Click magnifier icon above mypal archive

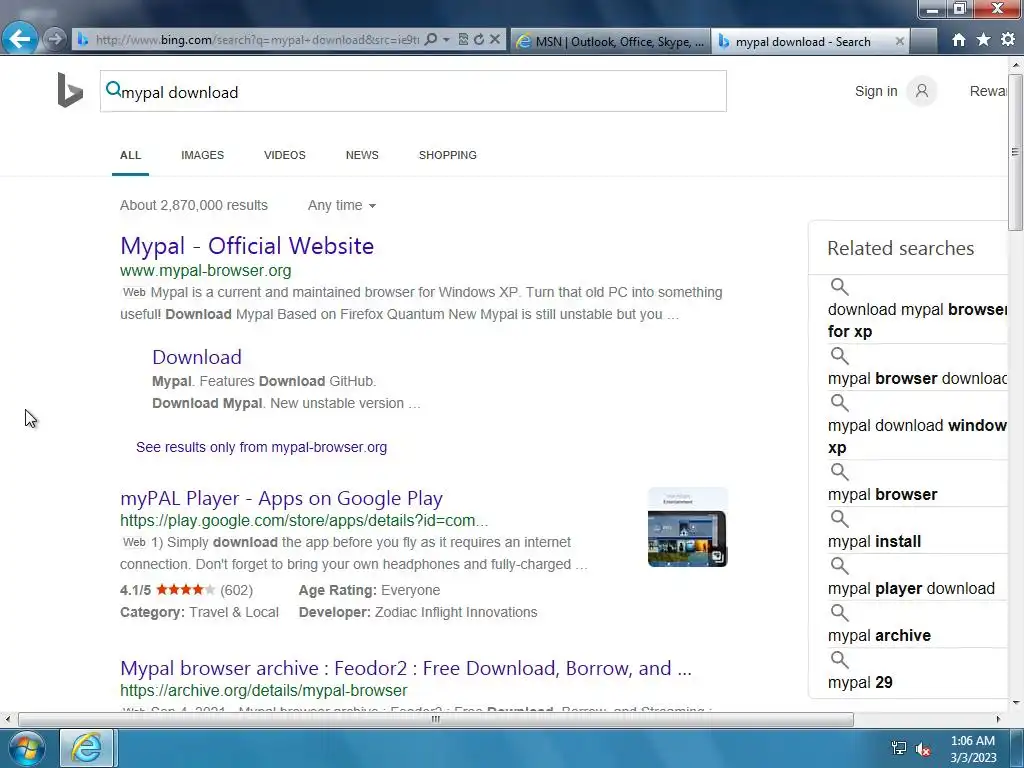coord(839,613)
